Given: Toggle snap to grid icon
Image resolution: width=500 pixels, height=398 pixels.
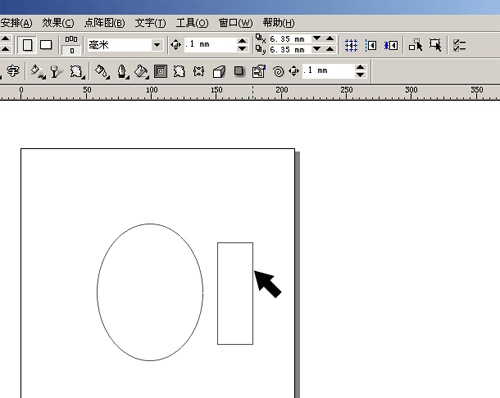Looking at the screenshot, I should (x=351, y=45).
